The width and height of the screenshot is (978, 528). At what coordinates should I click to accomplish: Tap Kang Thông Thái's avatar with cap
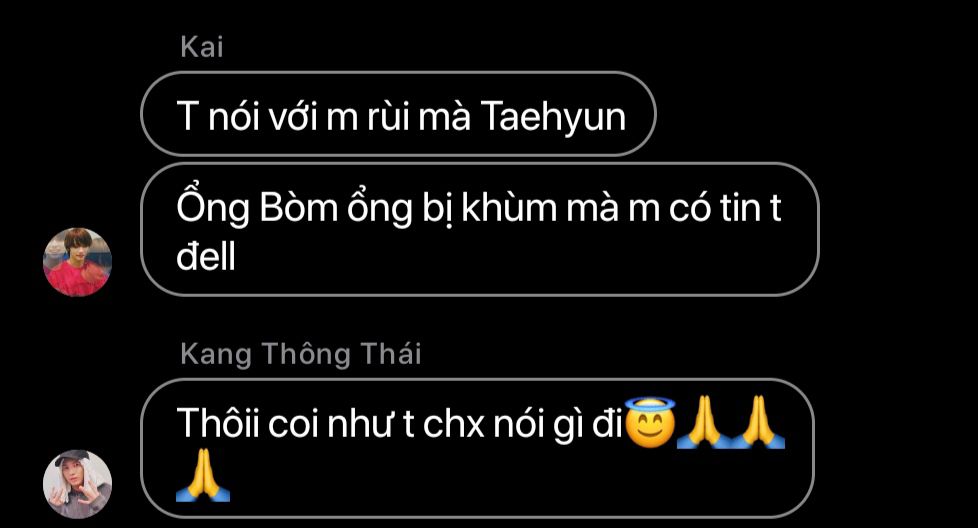click(77, 484)
